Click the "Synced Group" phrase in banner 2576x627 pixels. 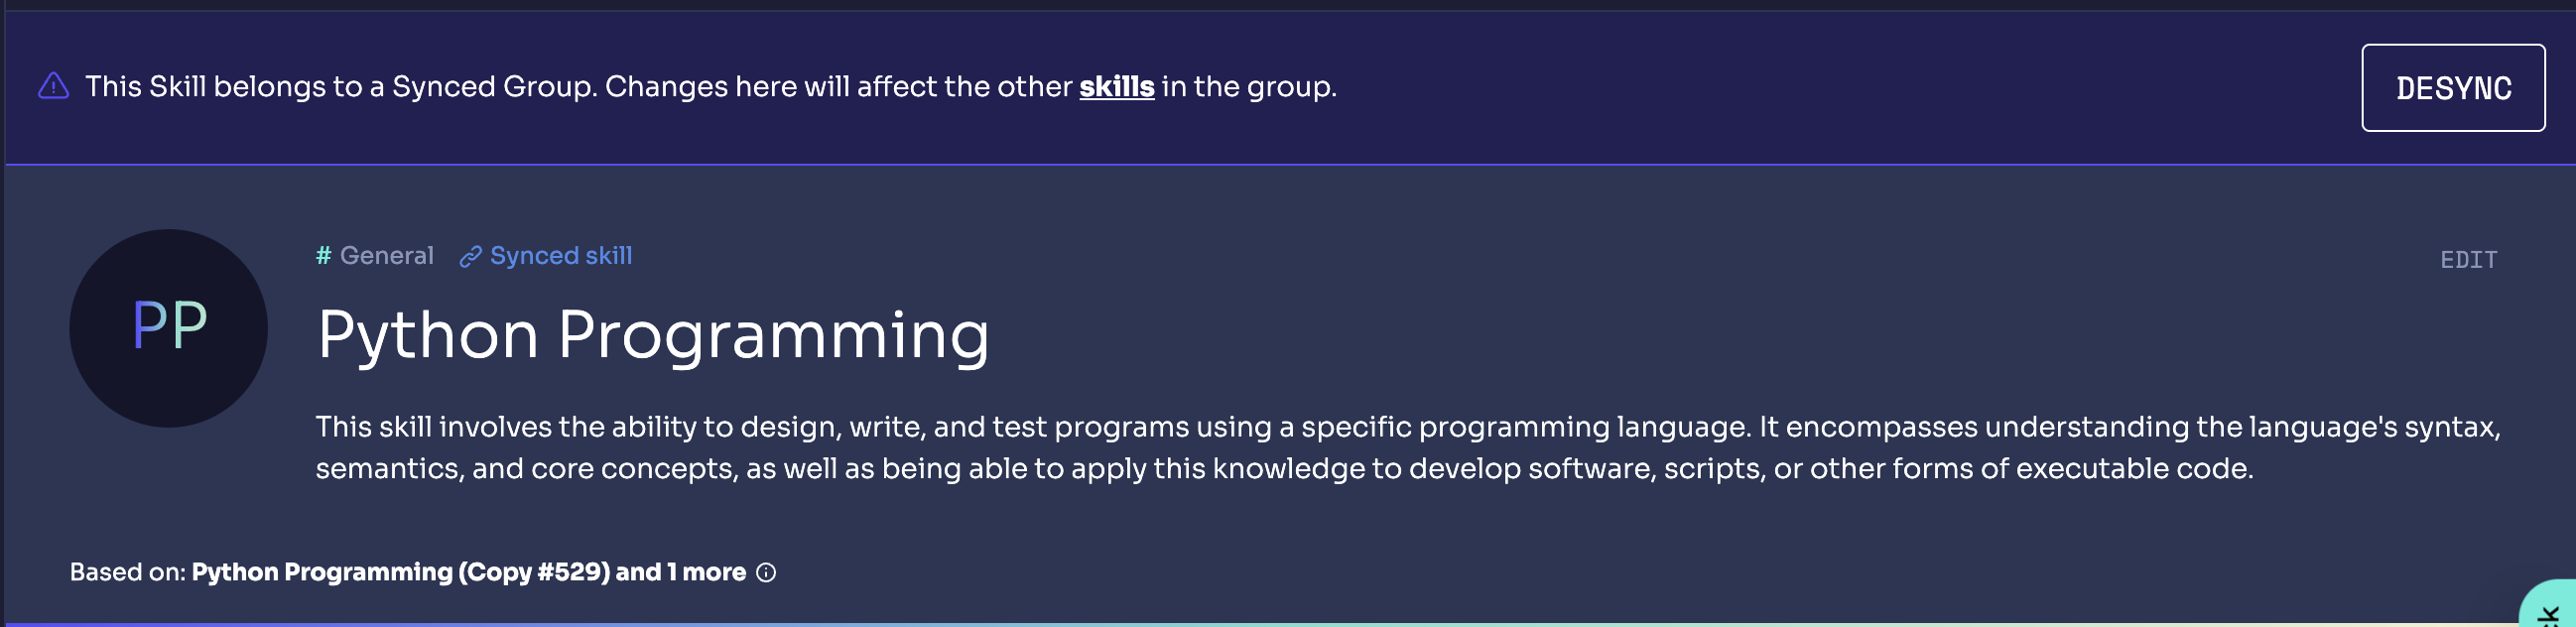(494, 87)
